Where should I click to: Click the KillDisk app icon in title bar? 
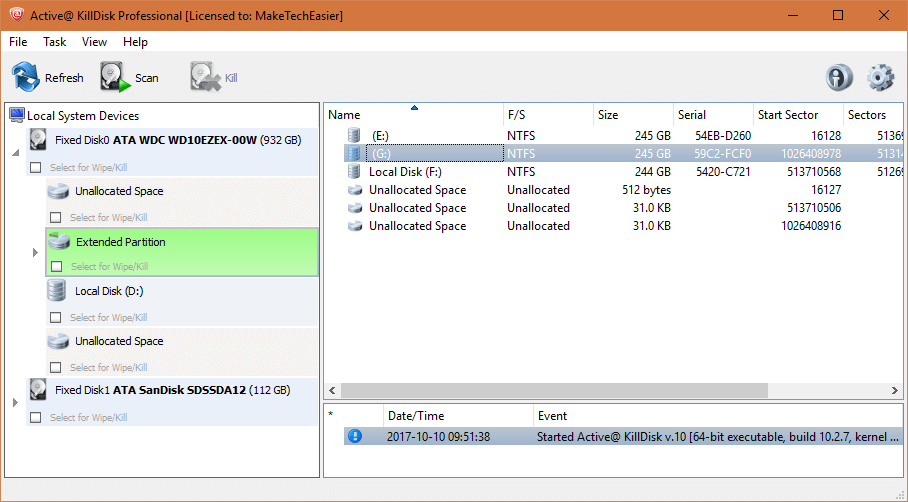16,14
